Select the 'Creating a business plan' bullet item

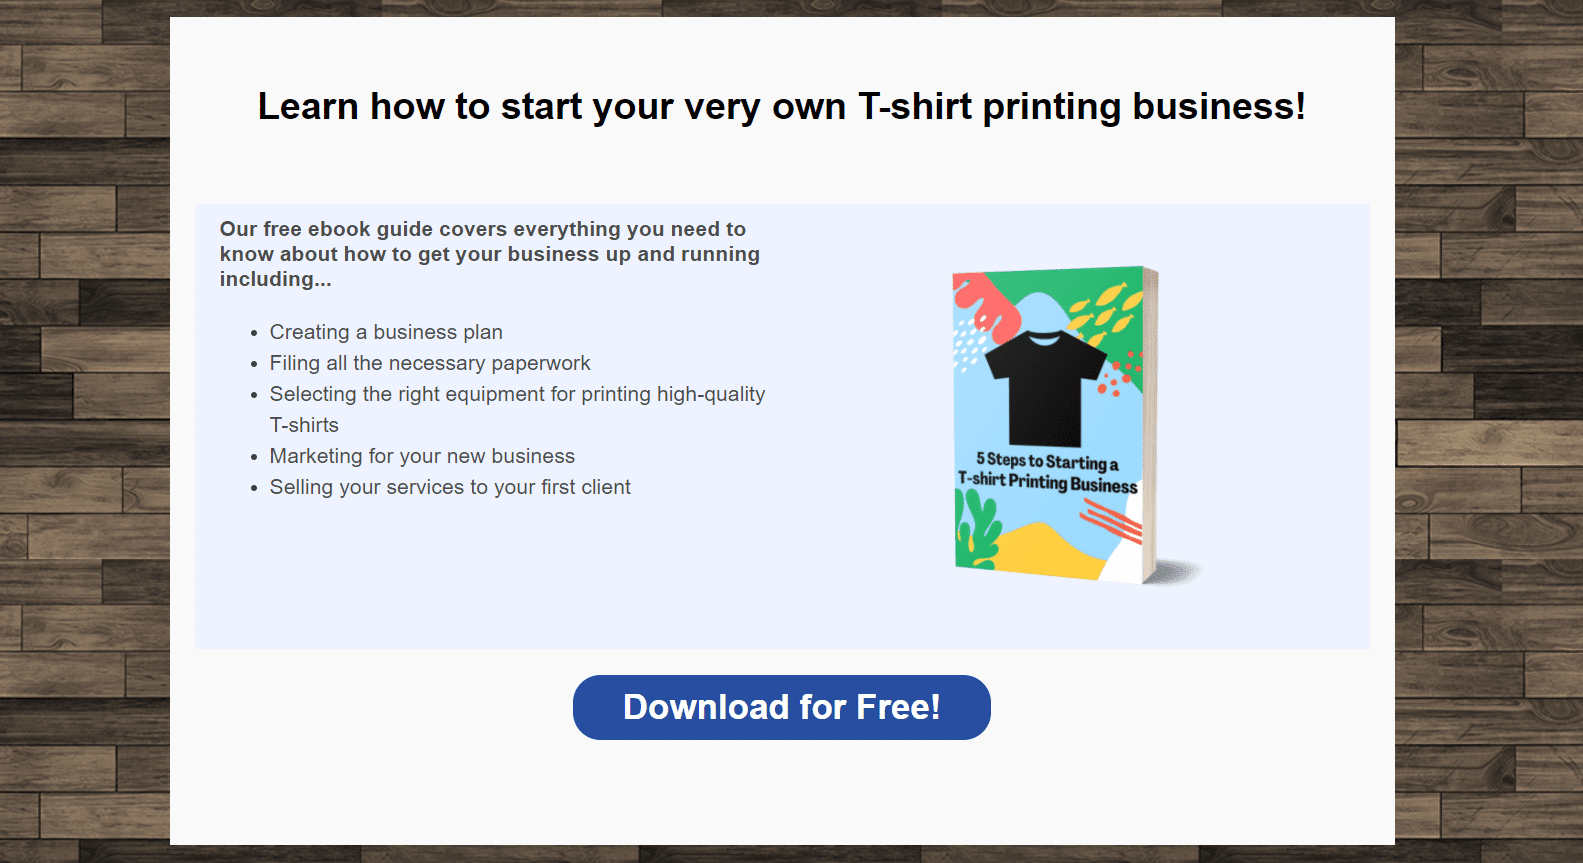point(386,332)
